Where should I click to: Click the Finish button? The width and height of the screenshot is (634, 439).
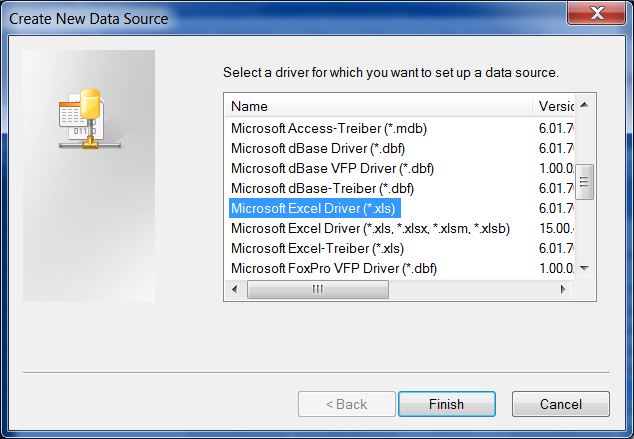(447, 404)
